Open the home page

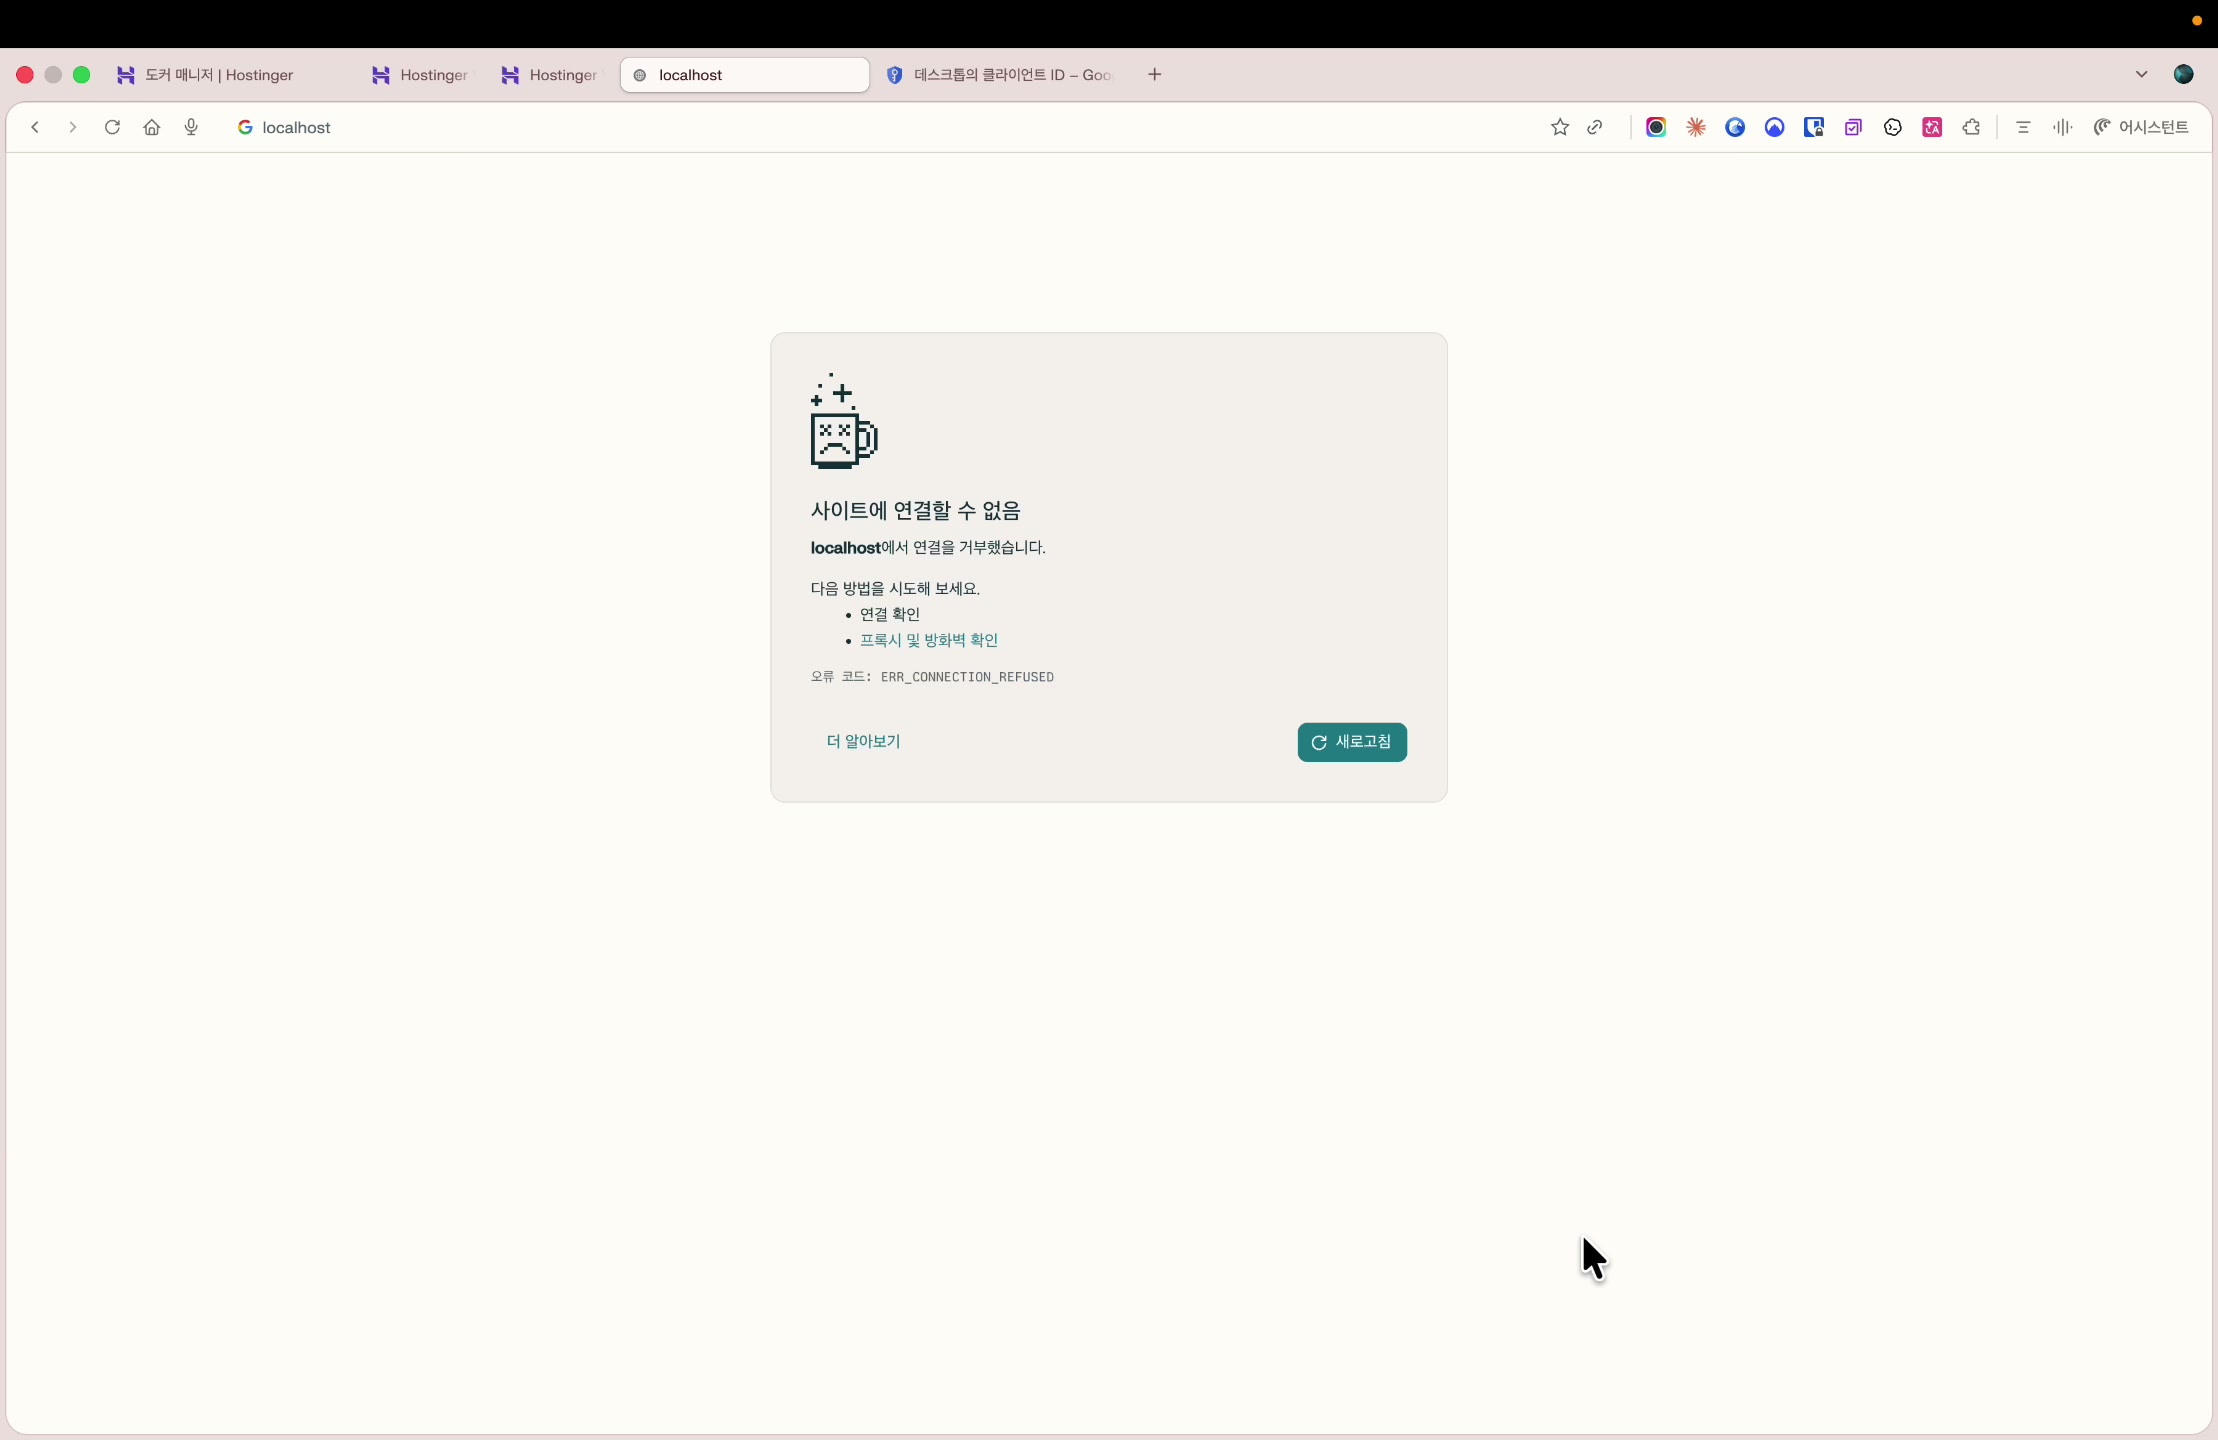[x=152, y=127]
